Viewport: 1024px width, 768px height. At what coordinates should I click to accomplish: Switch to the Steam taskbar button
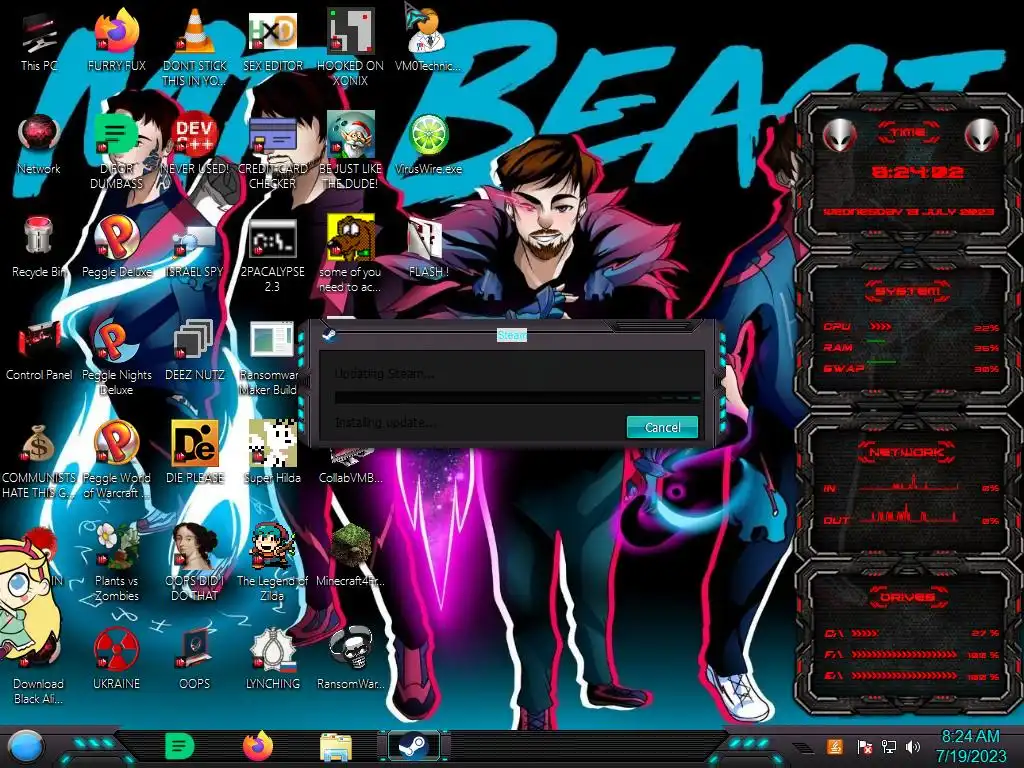(x=413, y=746)
